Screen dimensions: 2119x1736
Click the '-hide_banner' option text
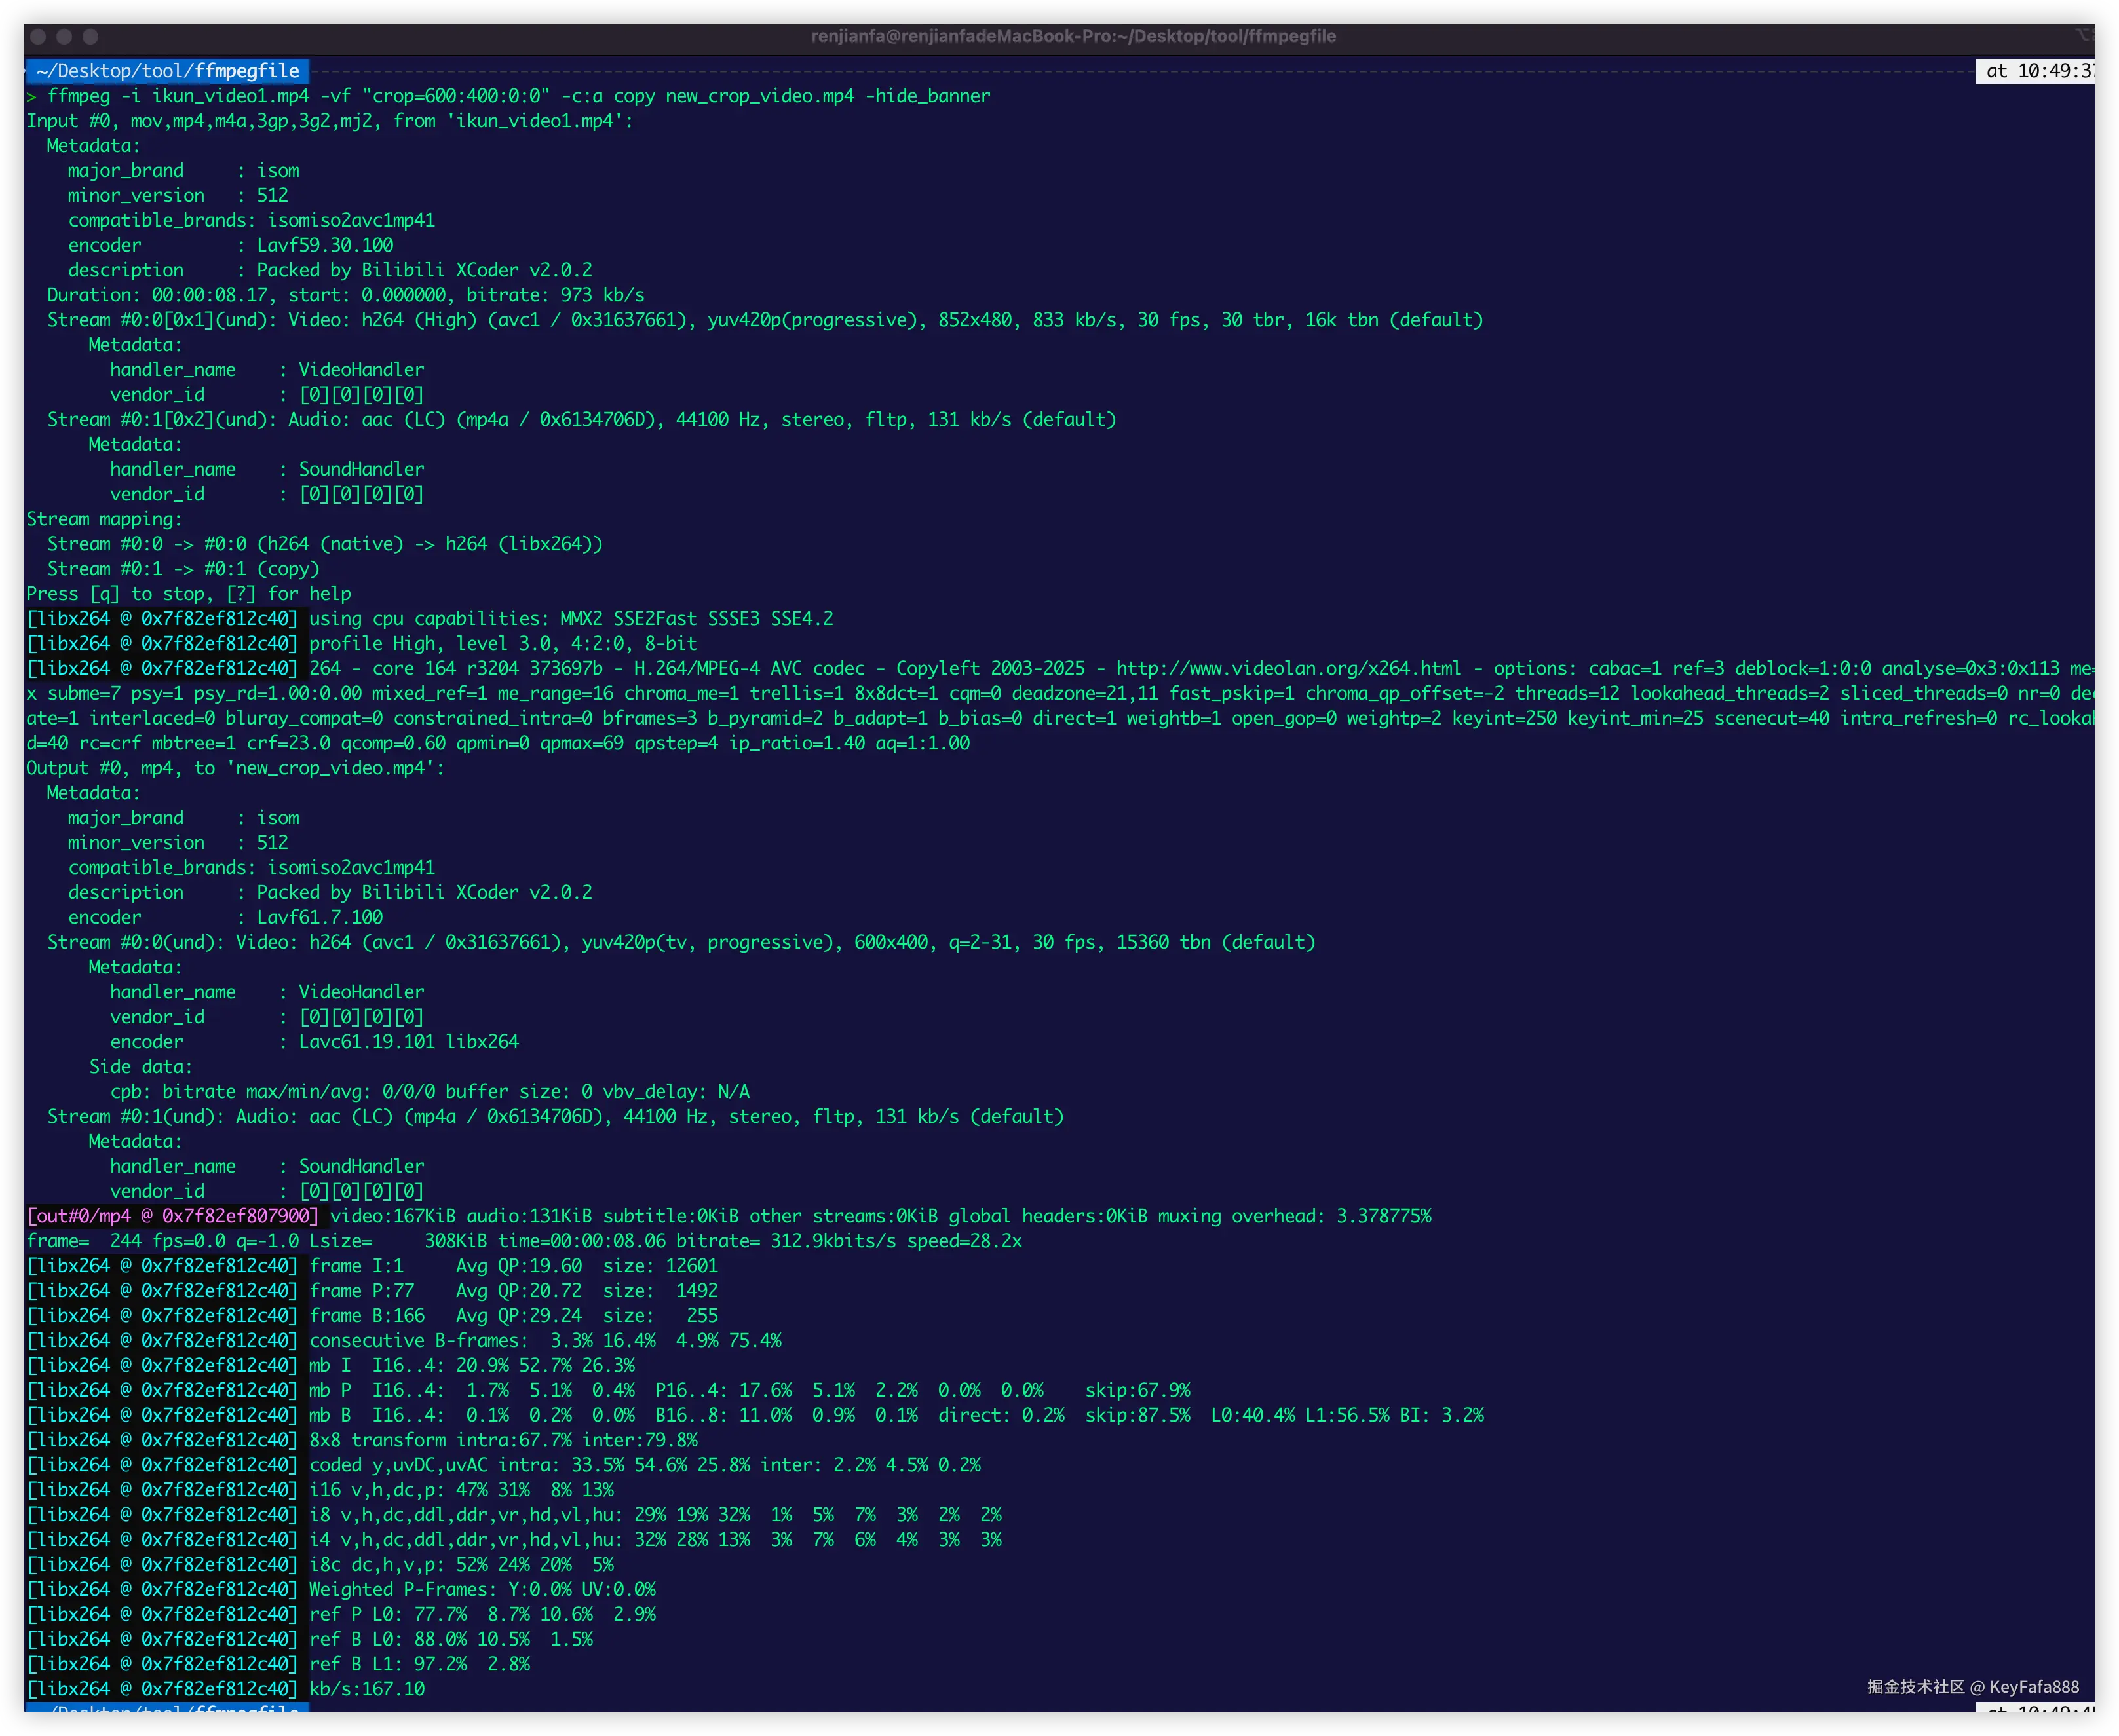[x=927, y=96]
